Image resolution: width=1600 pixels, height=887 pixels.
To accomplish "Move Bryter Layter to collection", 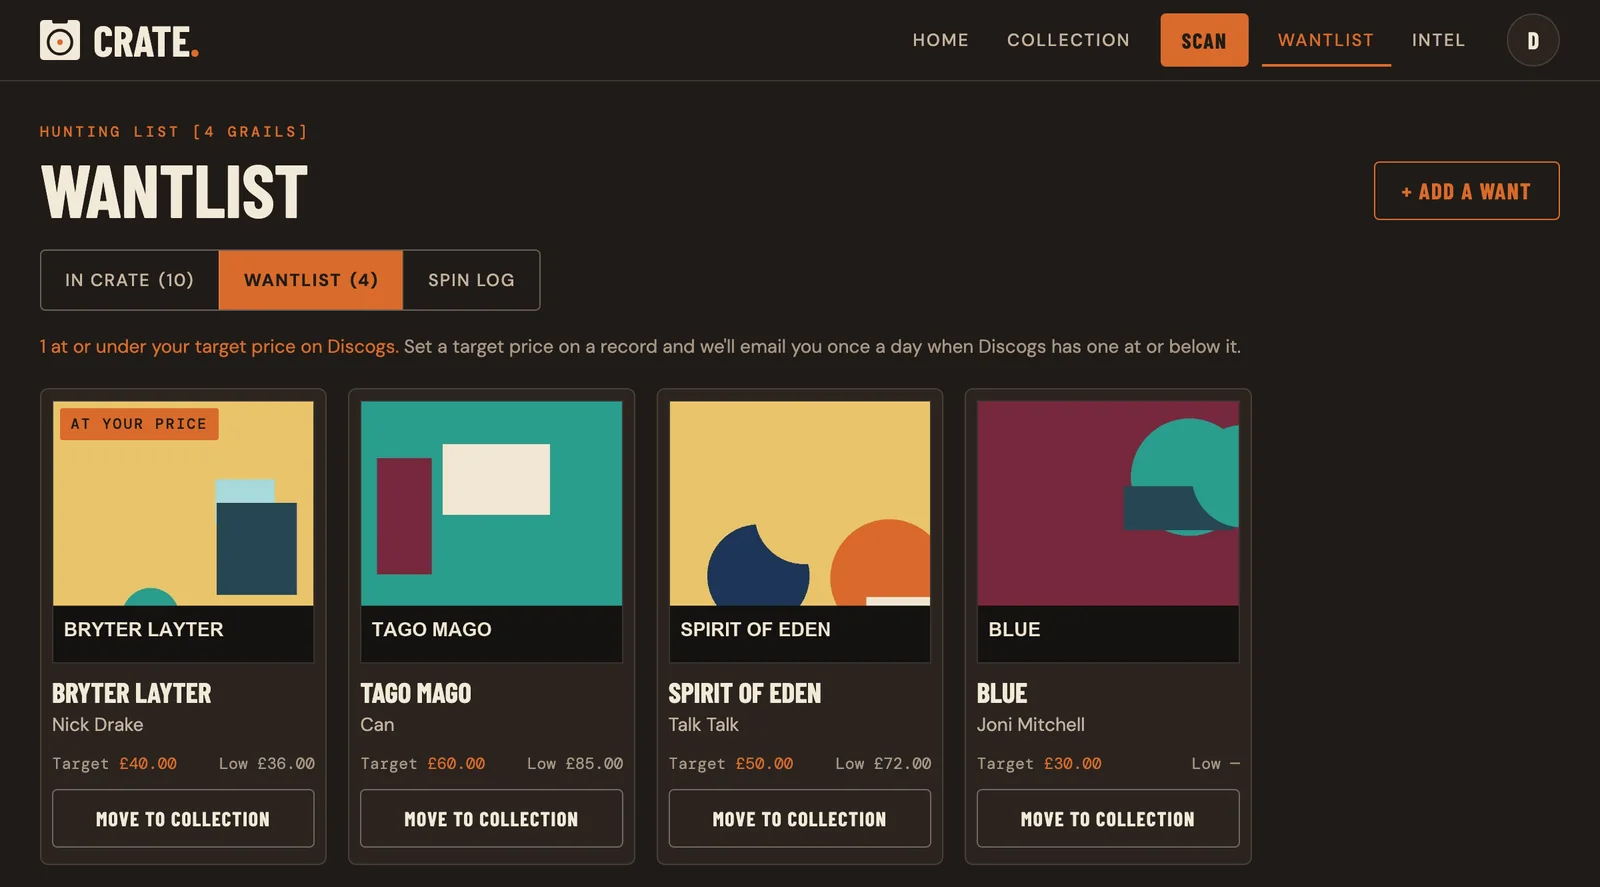I will (183, 818).
